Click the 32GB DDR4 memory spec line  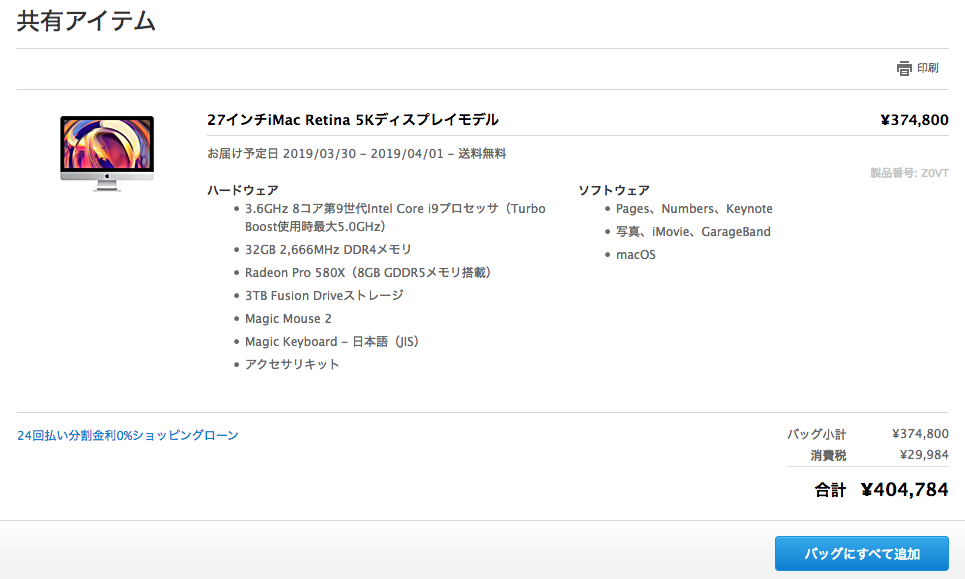click(328, 249)
